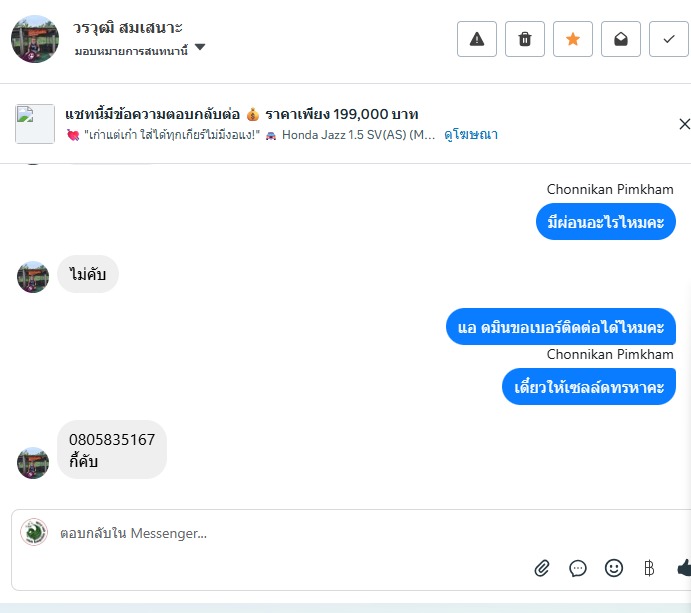Open saved replies speech bubble icon

(x=578, y=568)
